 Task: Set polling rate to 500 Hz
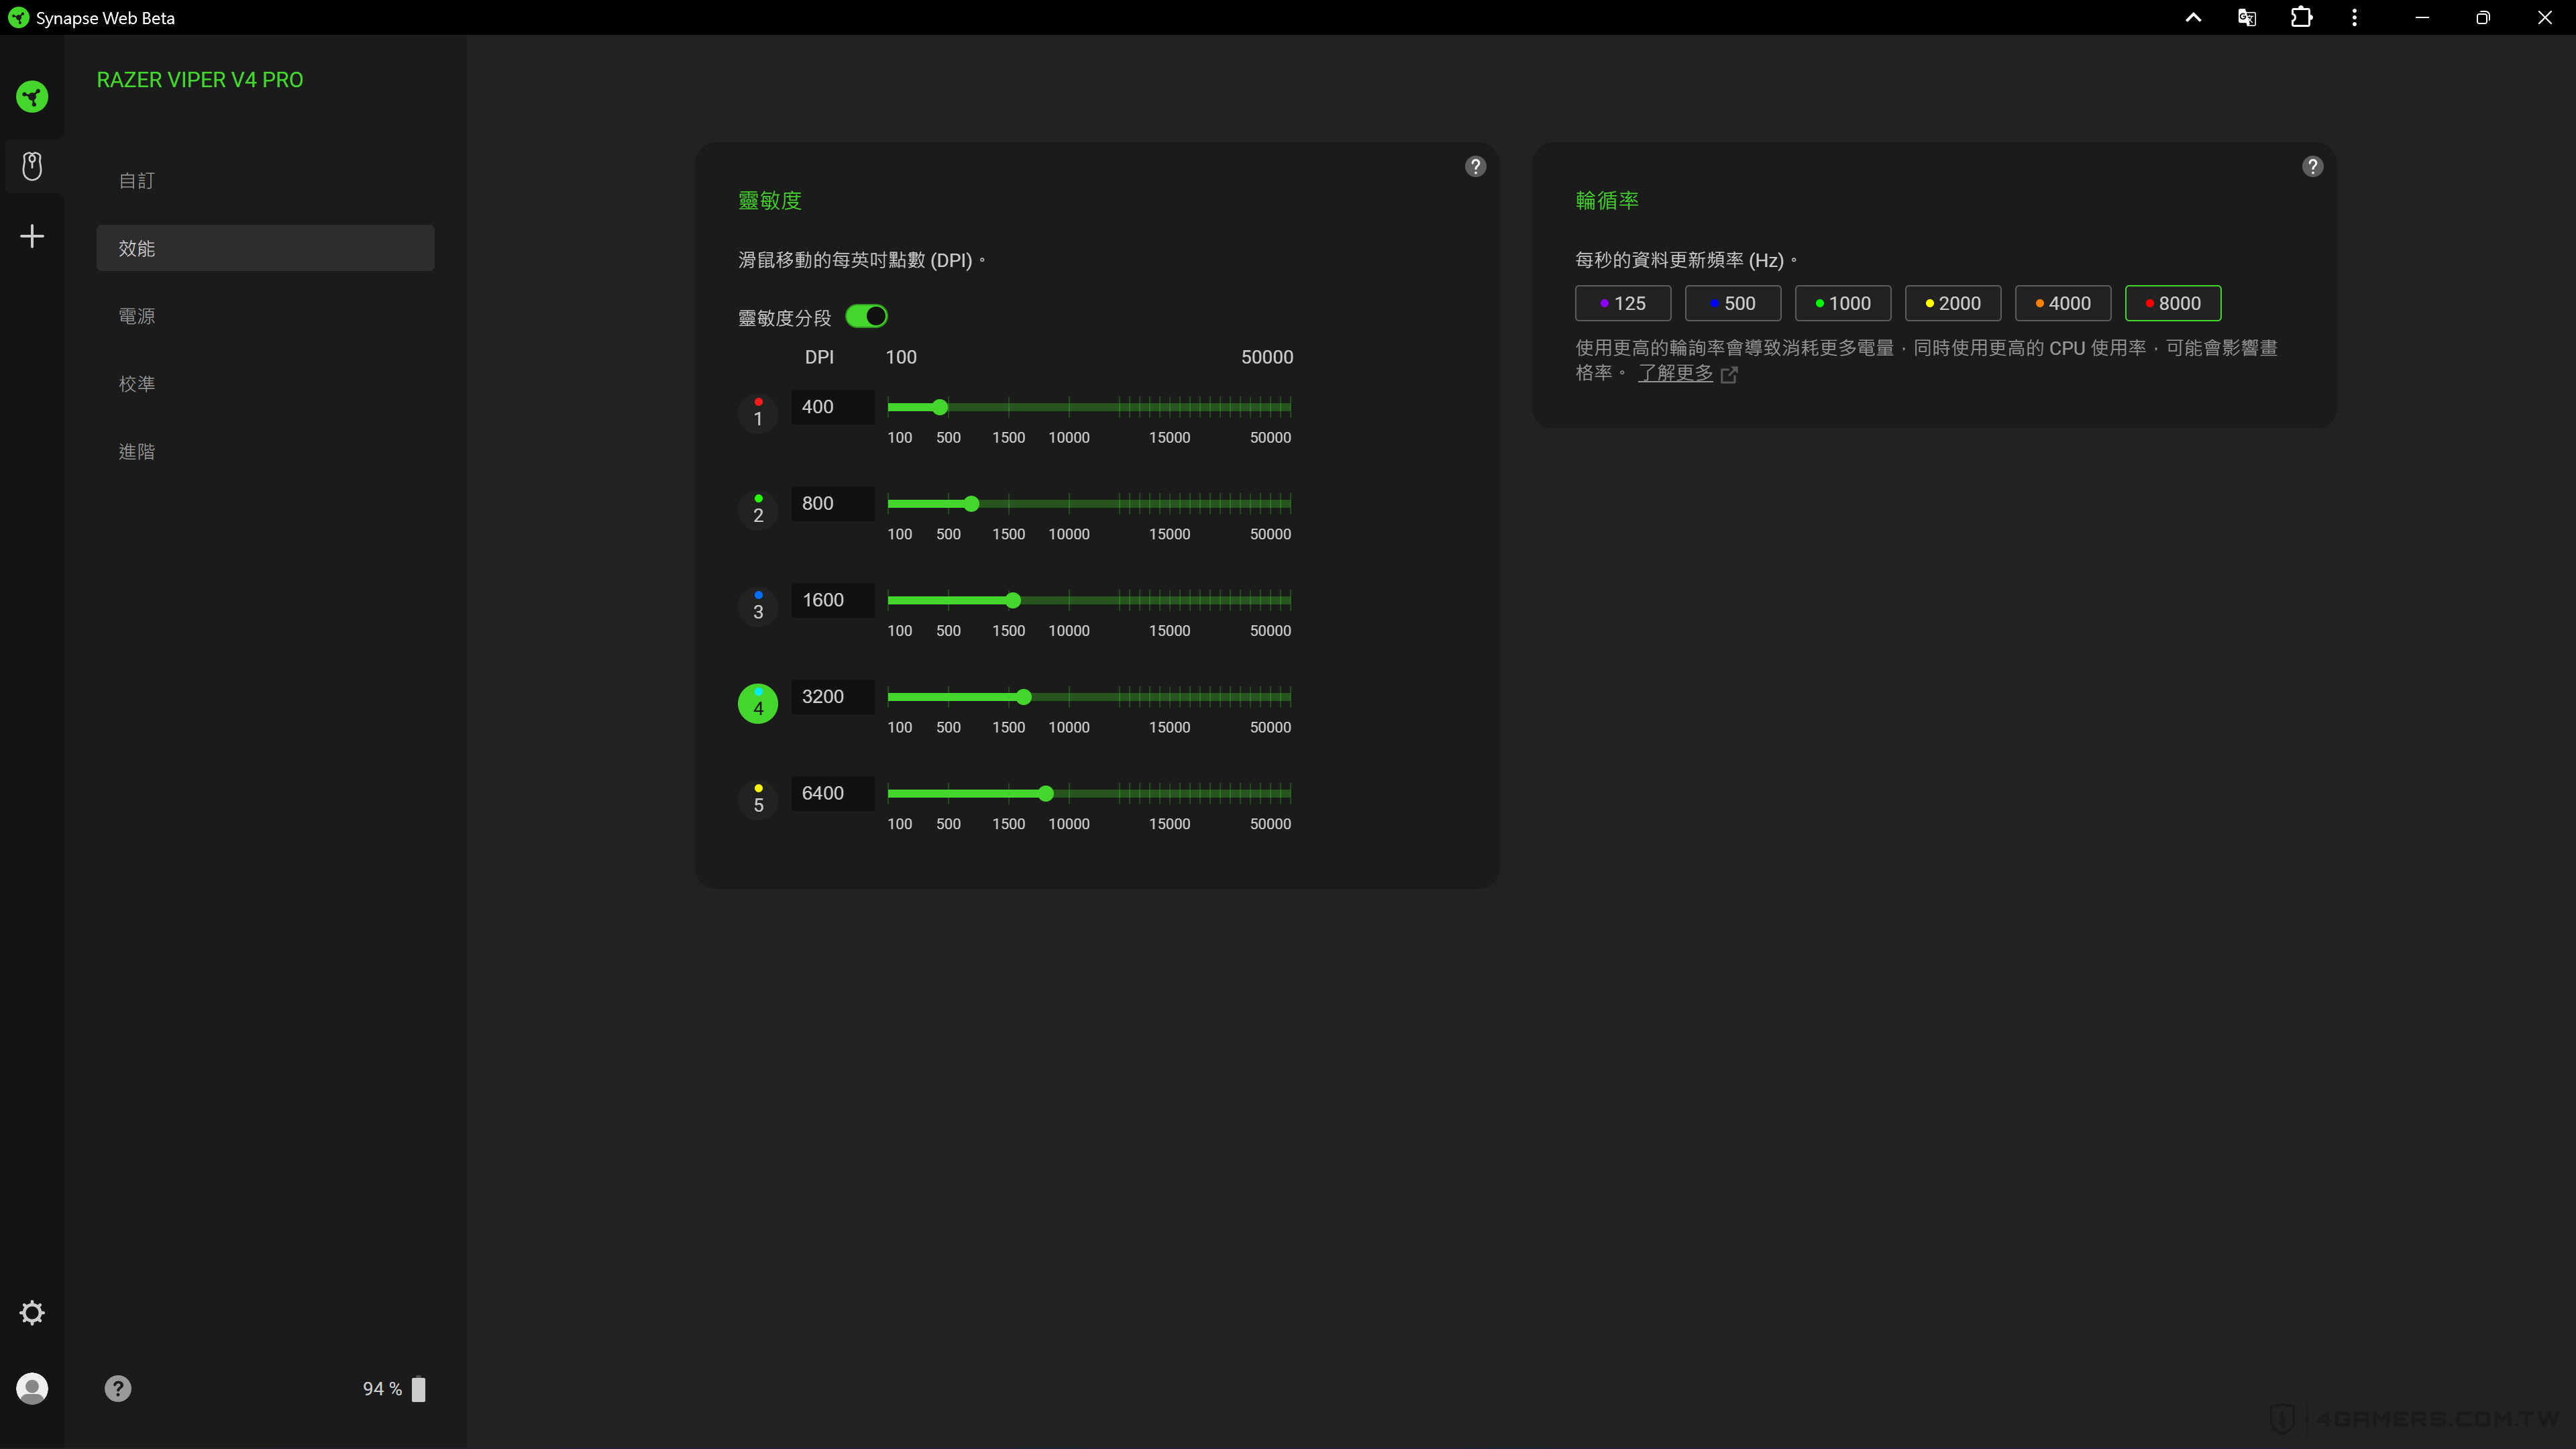pyautogui.click(x=1733, y=303)
